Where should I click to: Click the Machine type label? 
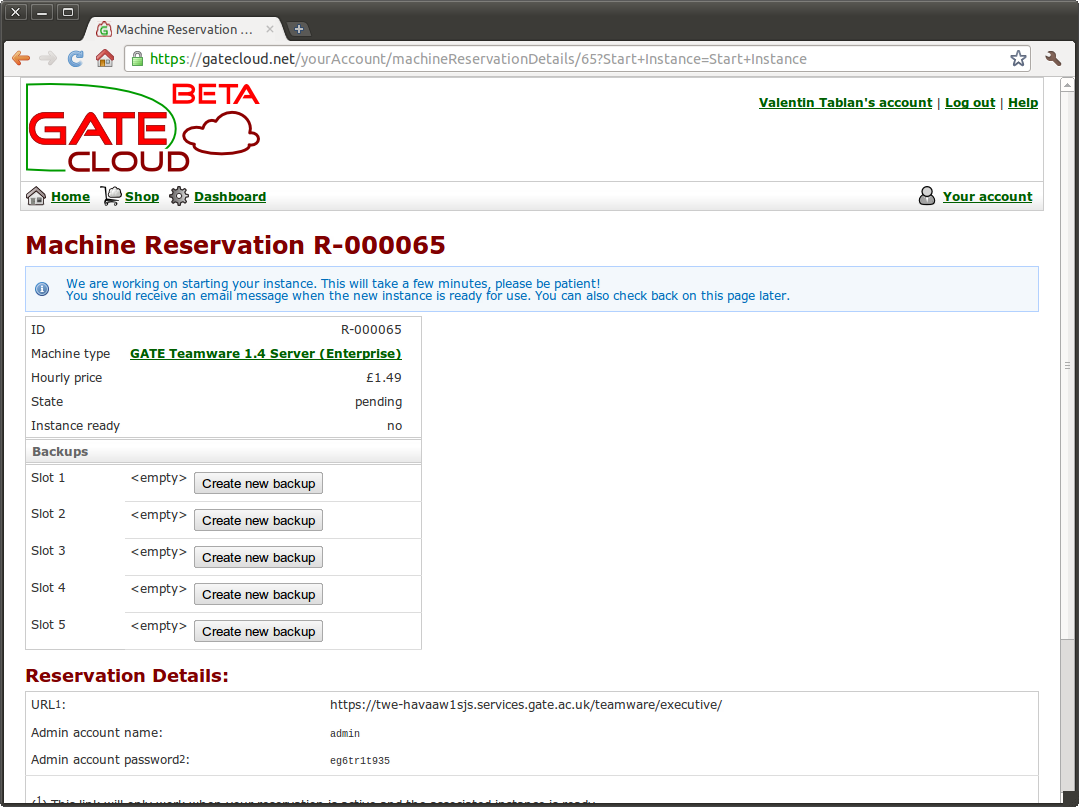point(70,354)
